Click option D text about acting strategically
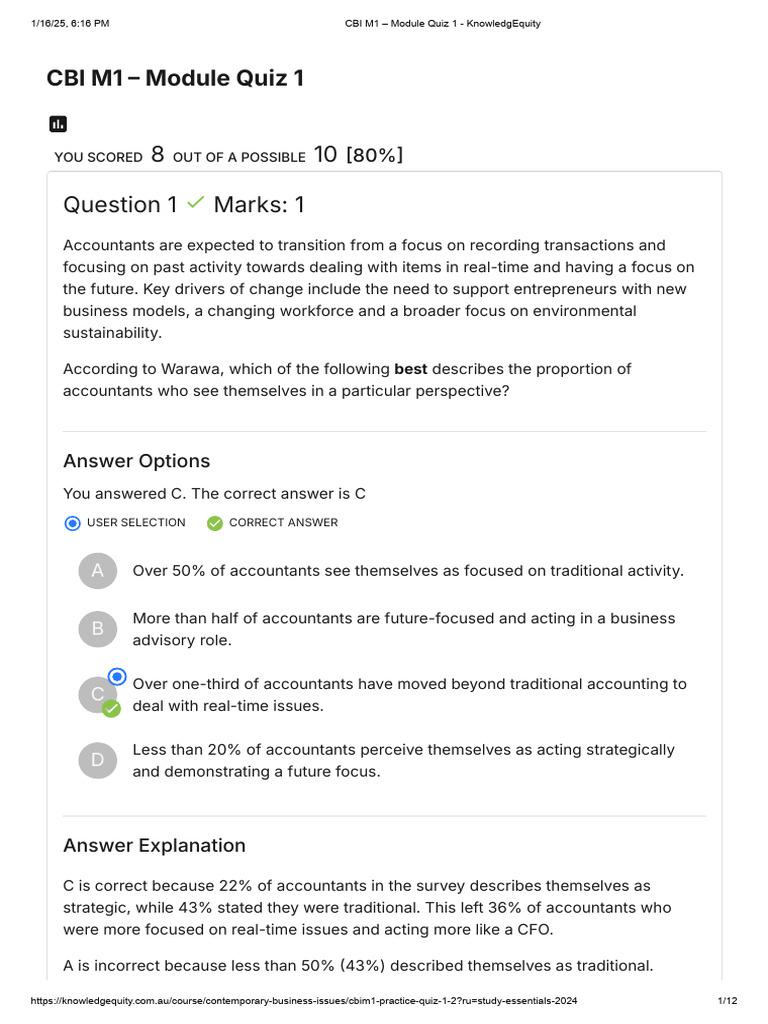The width and height of the screenshot is (768, 1024). [403, 760]
